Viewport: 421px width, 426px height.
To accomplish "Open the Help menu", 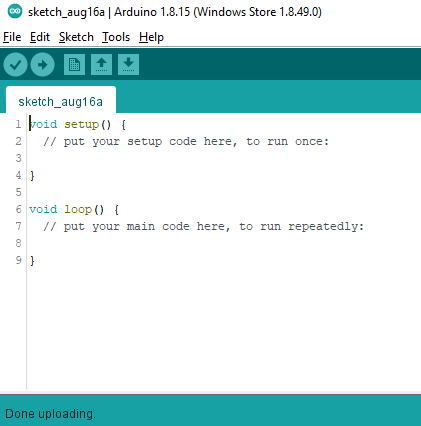I will tap(151, 37).
